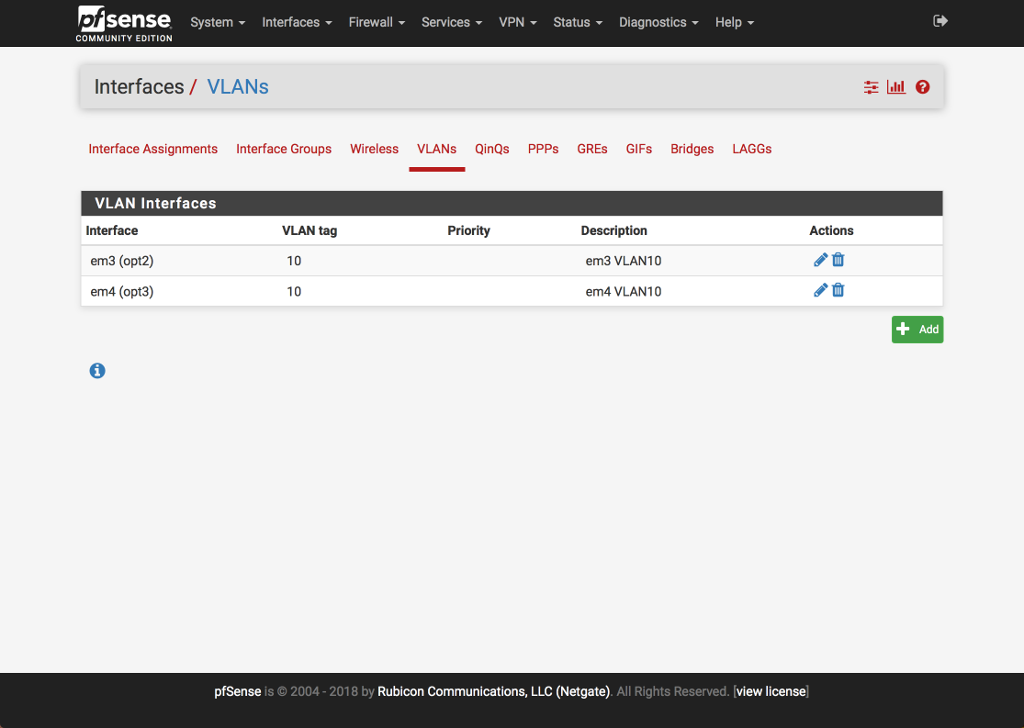Click the view license link
The width and height of the screenshot is (1024, 728).
tap(771, 691)
